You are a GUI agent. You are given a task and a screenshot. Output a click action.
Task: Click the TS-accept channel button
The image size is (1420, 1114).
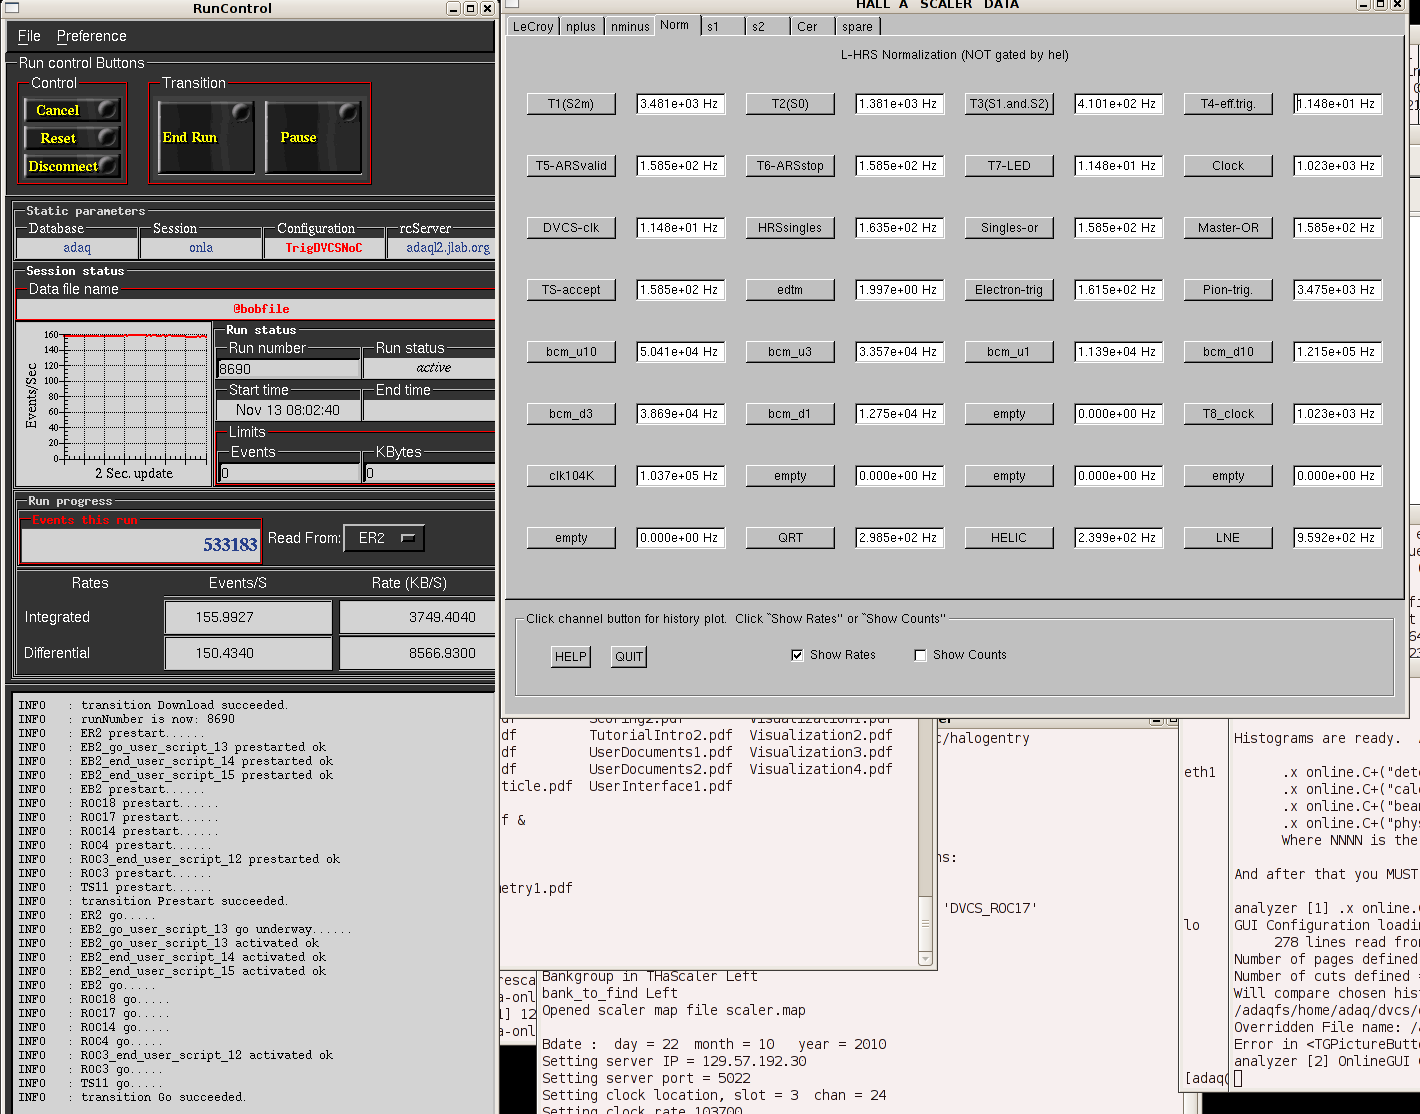coord(571,290)
